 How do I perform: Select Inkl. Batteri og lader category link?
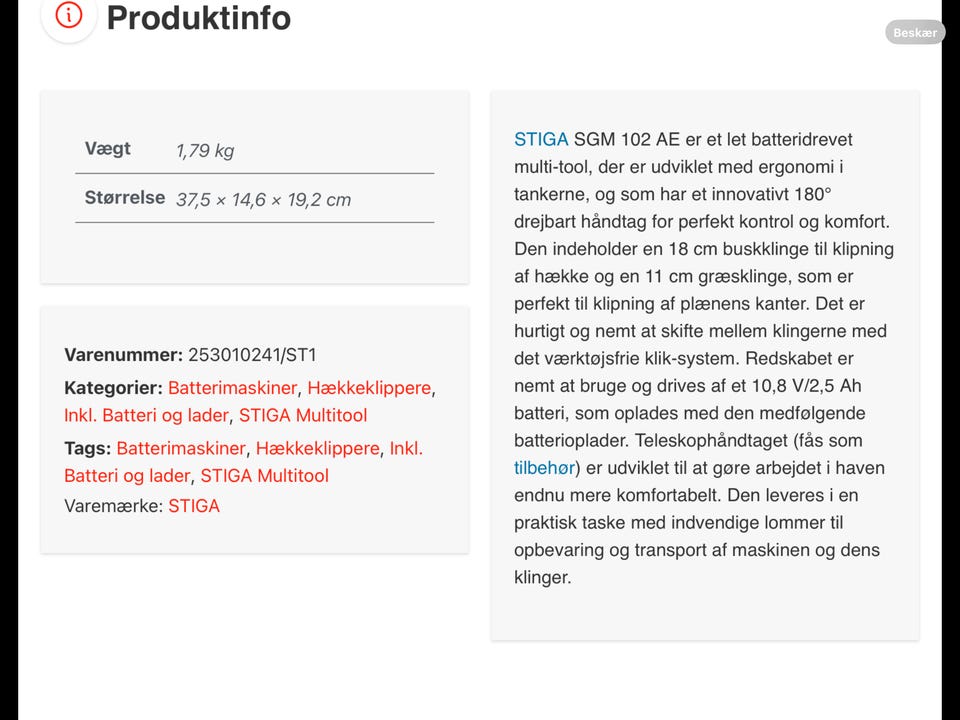point(146,415)
